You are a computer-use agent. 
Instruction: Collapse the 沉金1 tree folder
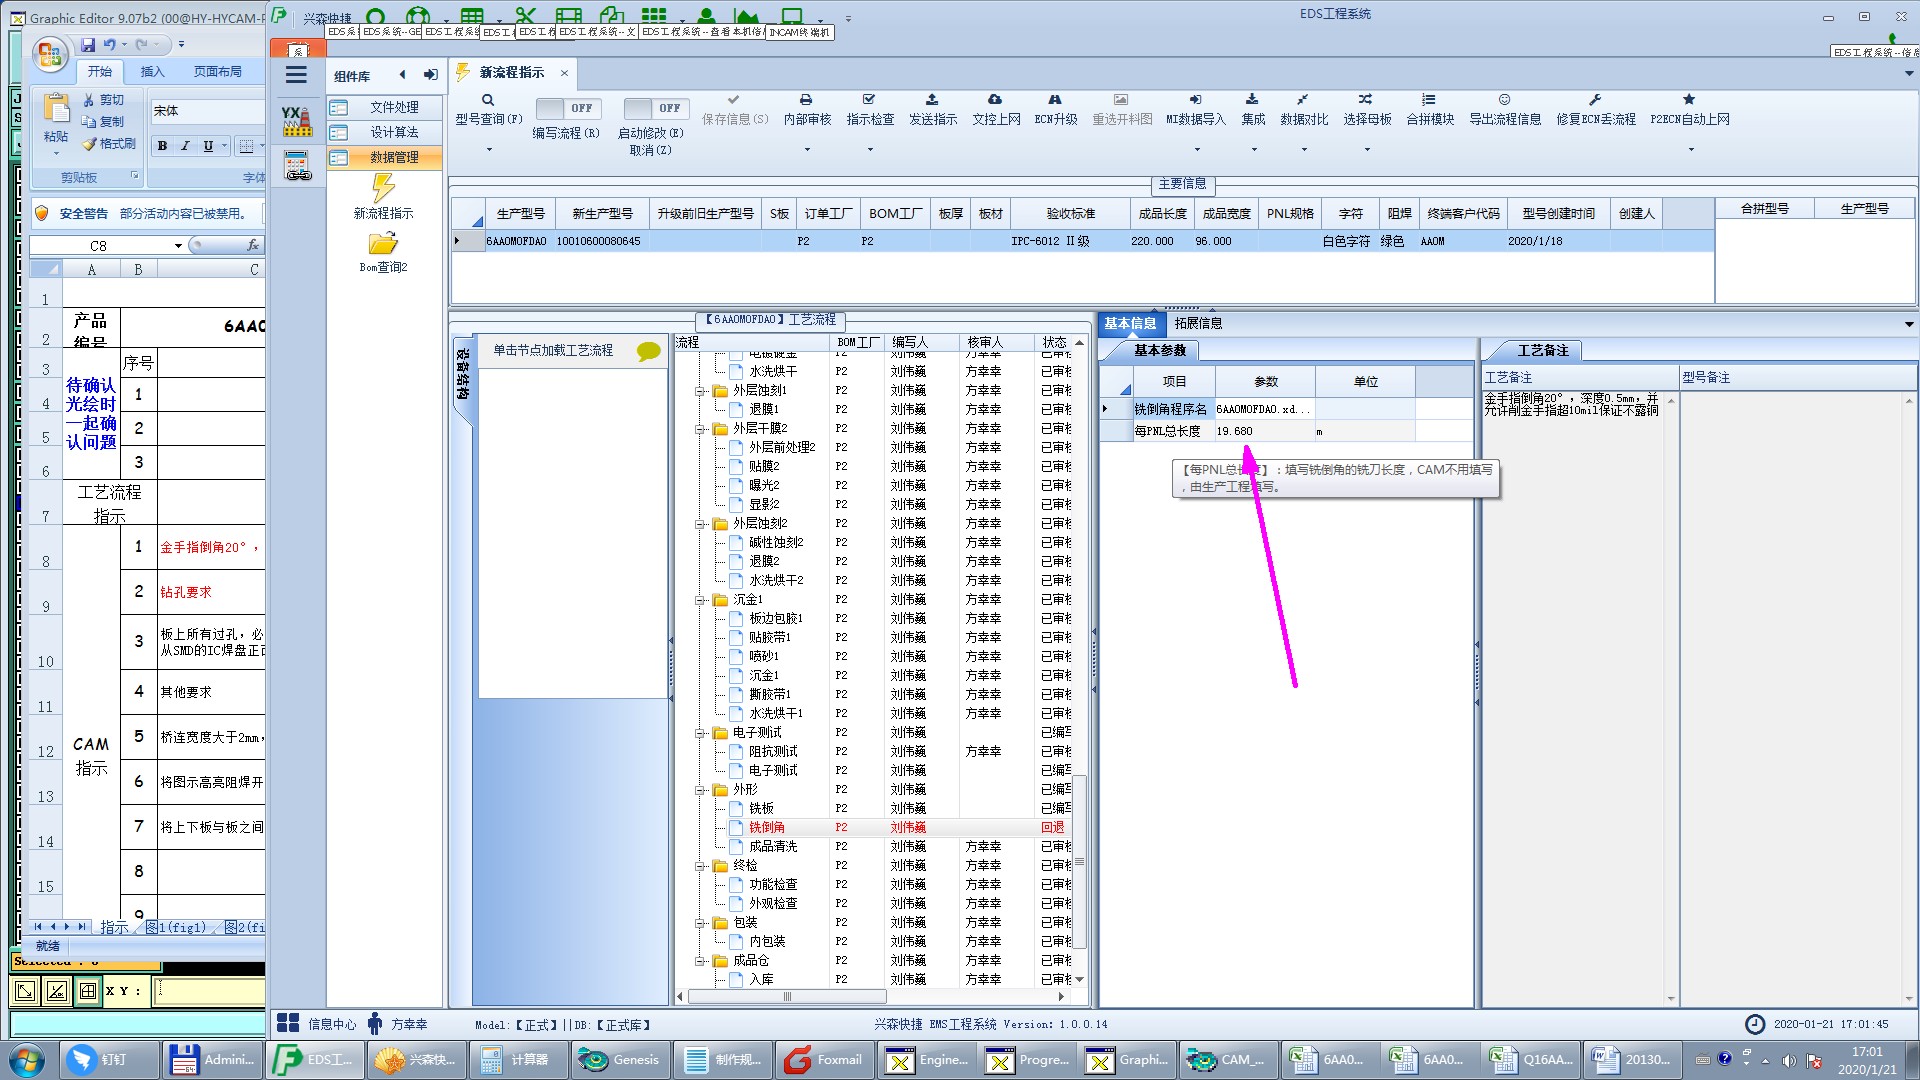(701, 600)
